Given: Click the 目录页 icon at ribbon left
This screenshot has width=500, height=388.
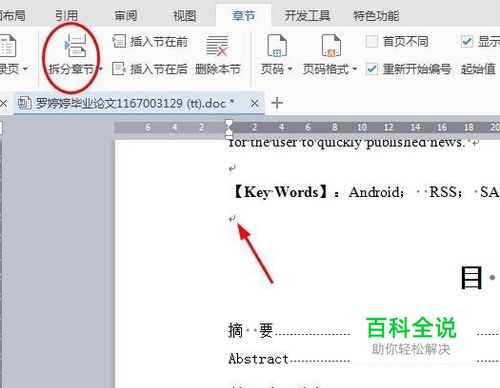Looking at the screenshot, I should point(7,45).
